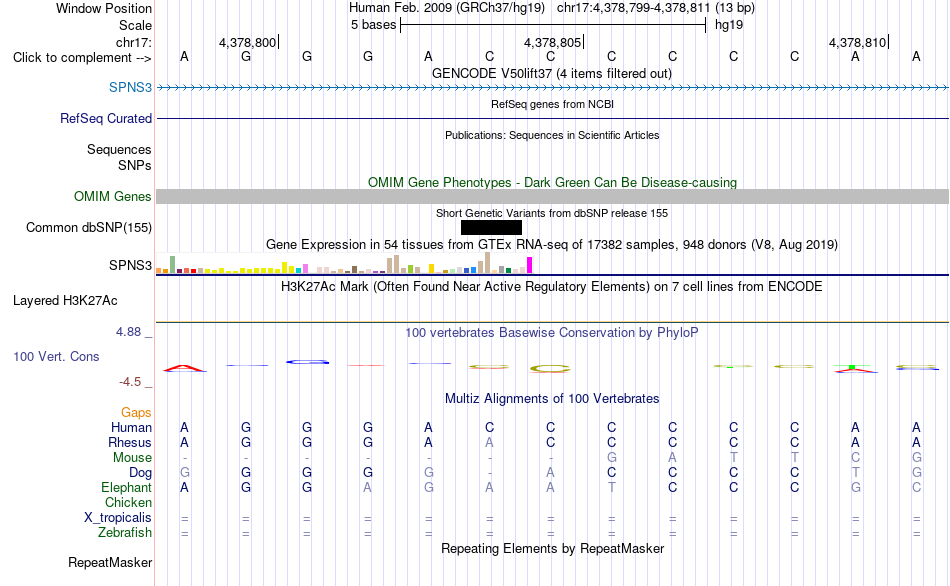Click the Mouse alignment row label

132,458
